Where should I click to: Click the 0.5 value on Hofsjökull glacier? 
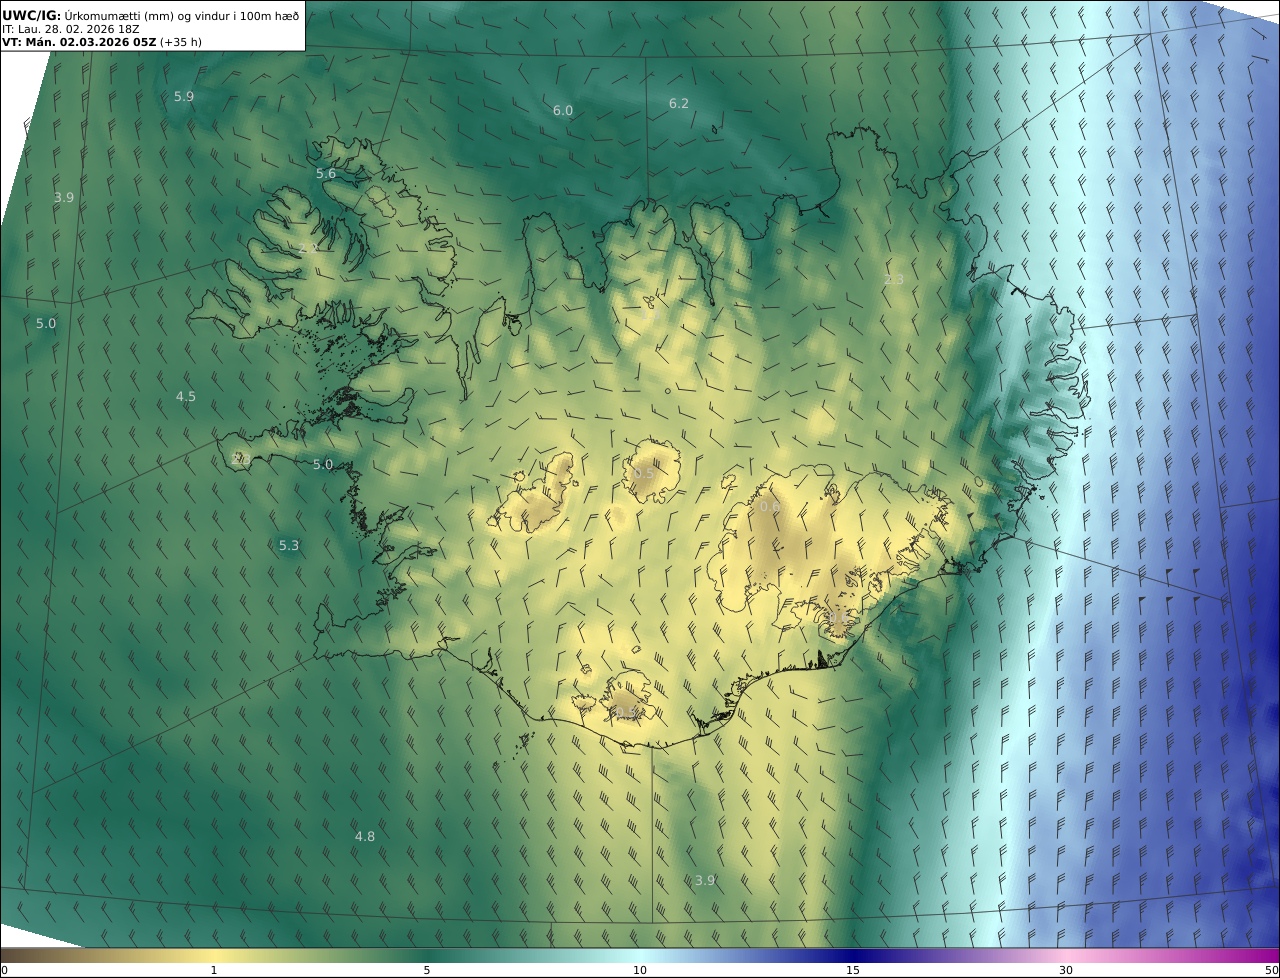tap(644, 473)
